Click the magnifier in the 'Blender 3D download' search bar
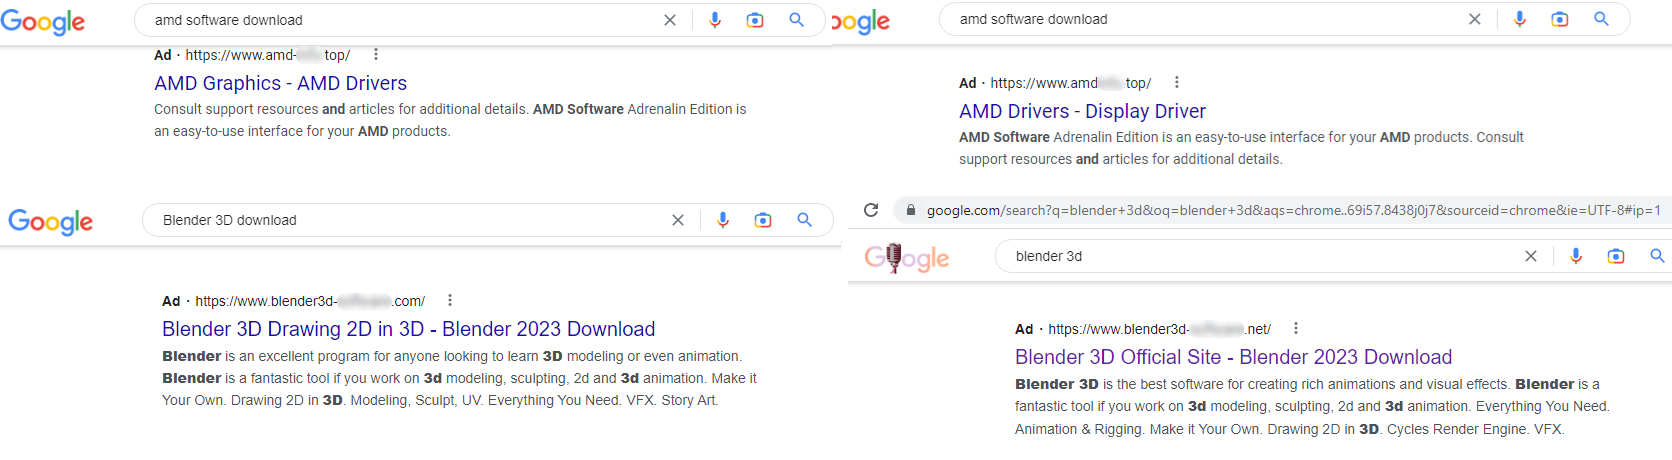 pyautogui.click(x=804, y=220)
